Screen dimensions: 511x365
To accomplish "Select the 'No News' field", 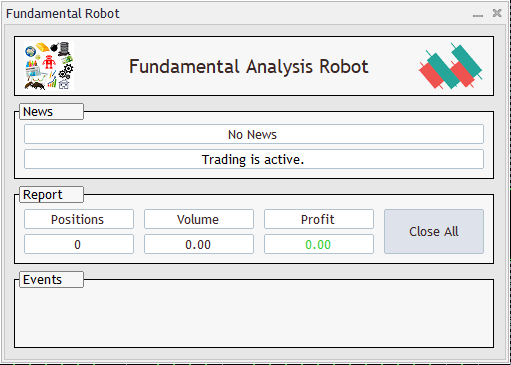I will 254,134.
